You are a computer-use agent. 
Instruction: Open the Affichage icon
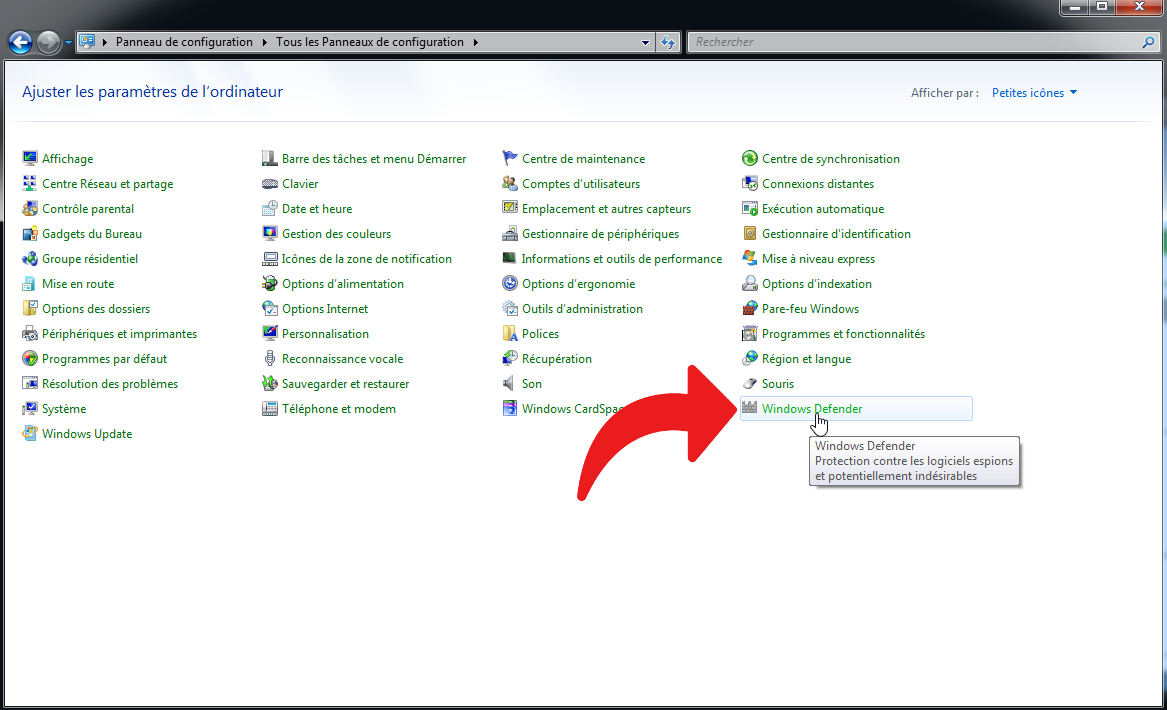(x=30, y=159)
